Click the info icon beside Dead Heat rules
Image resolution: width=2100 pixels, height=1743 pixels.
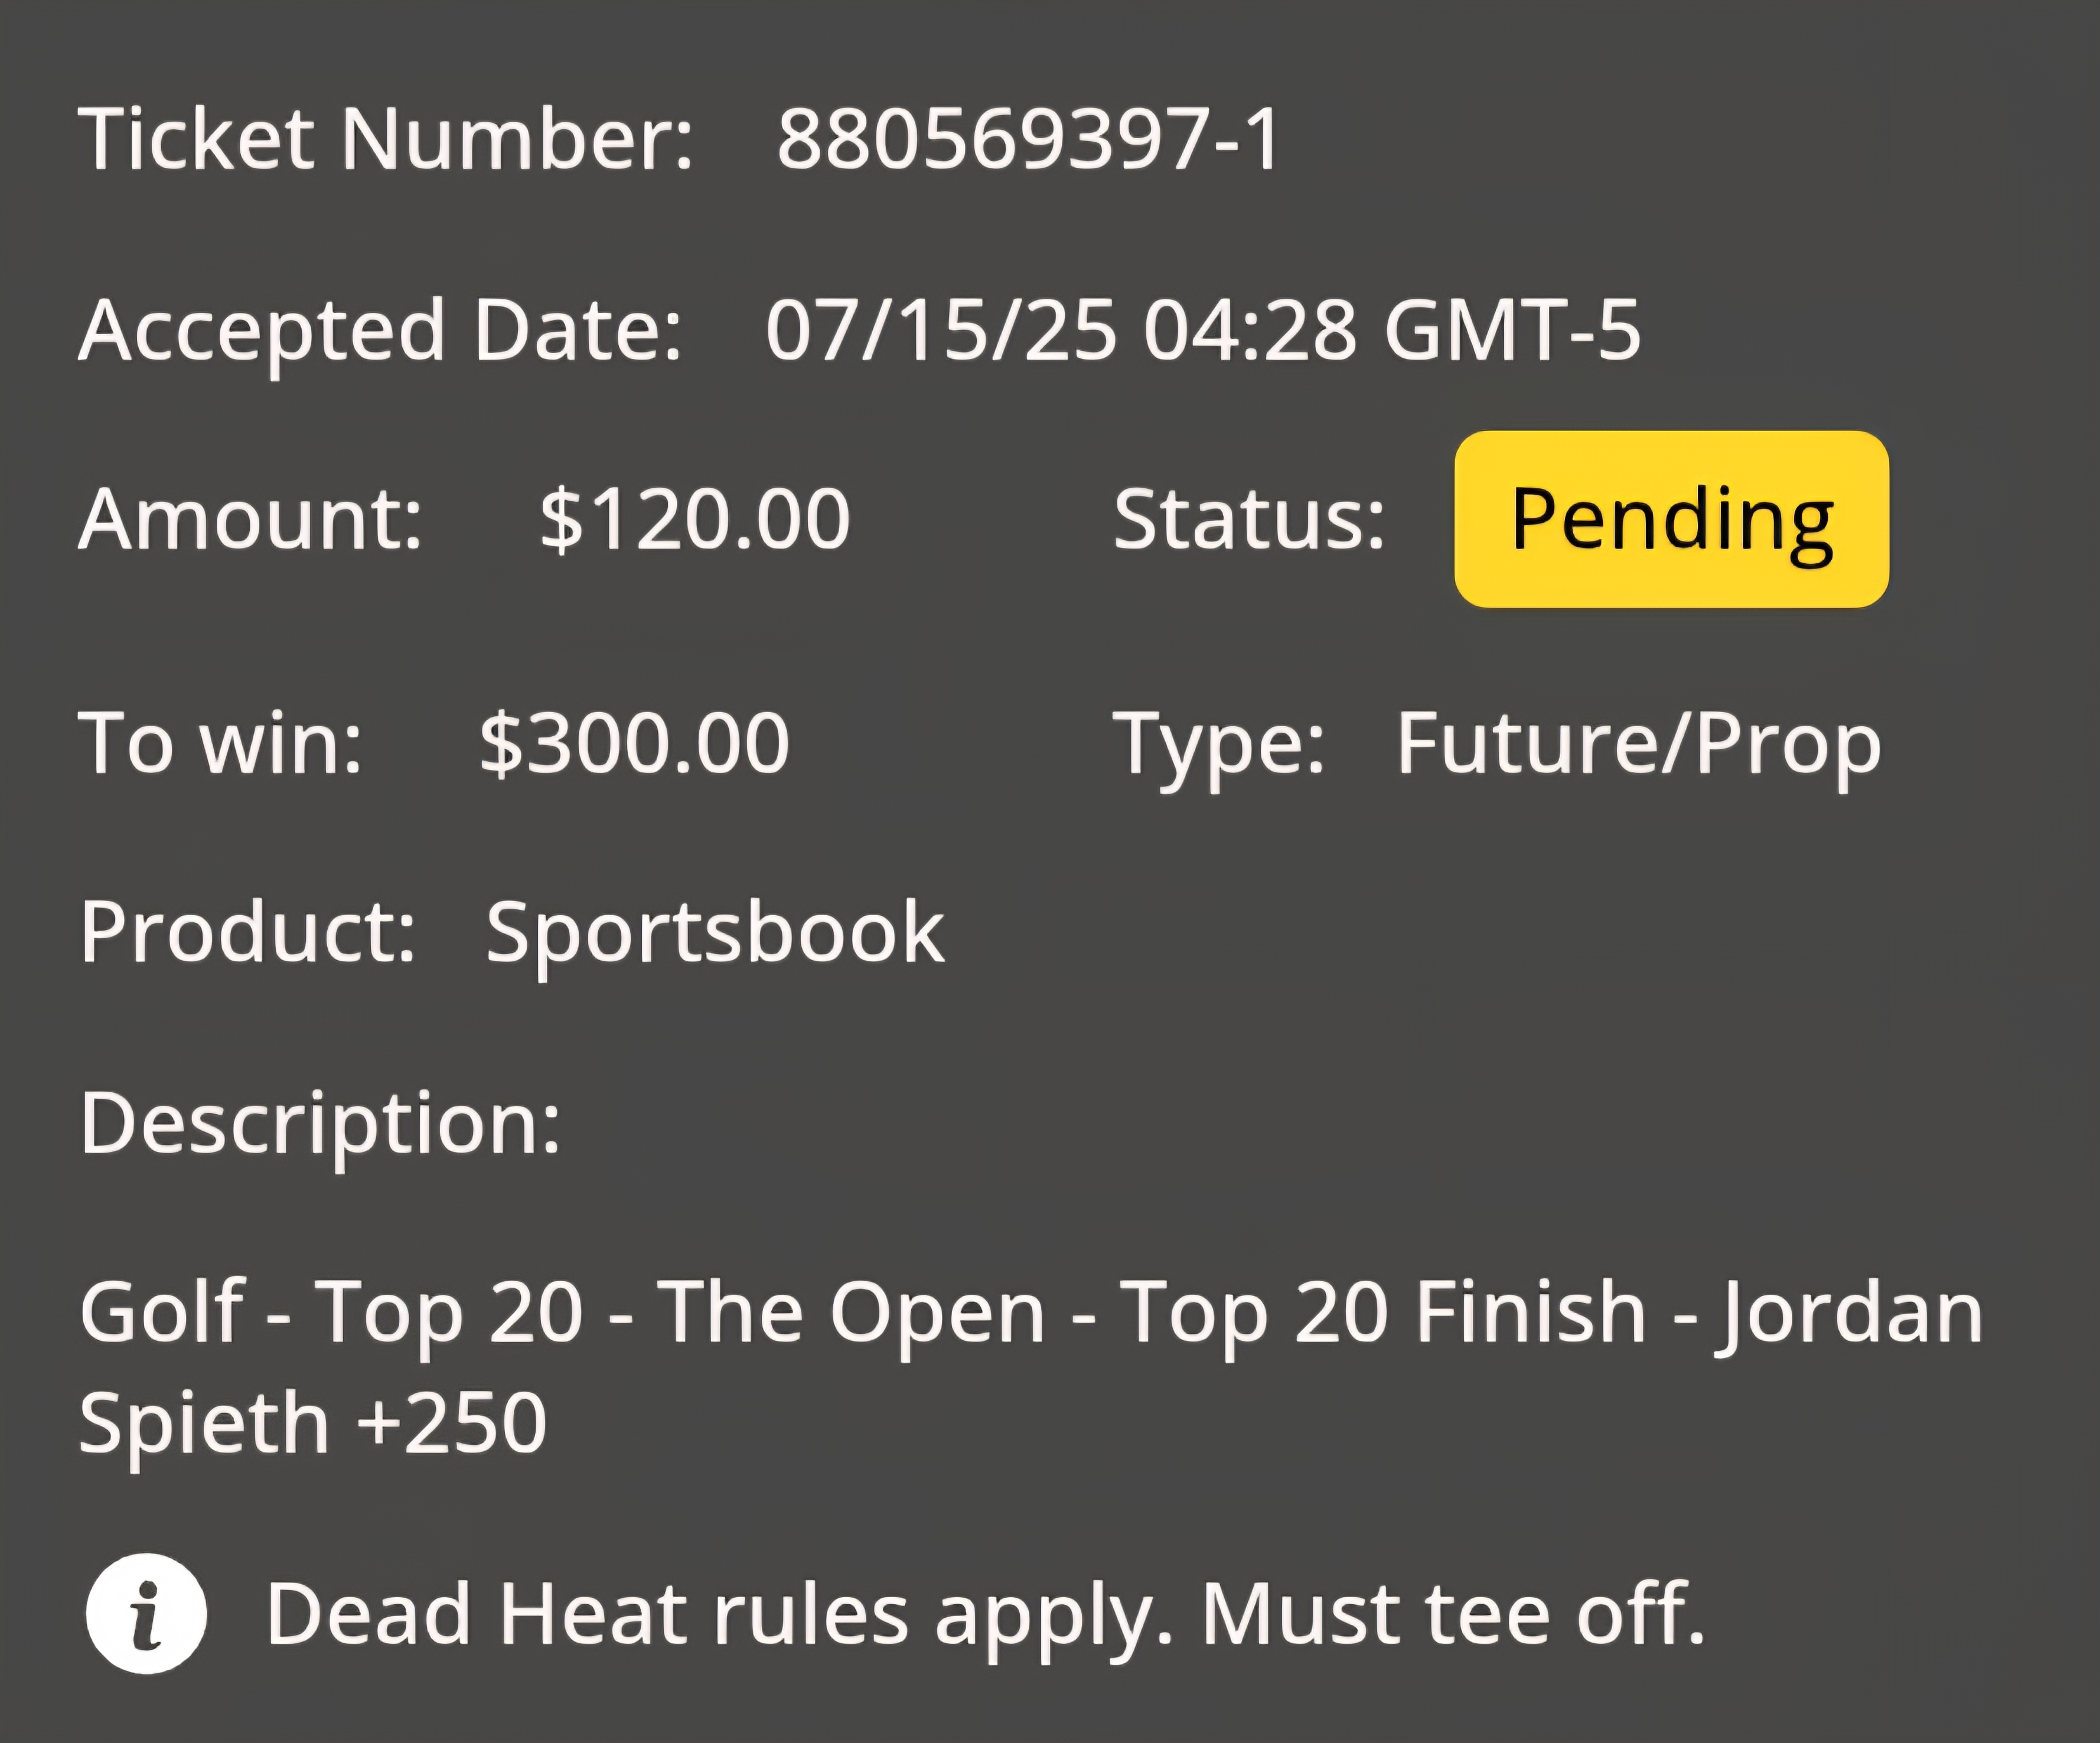click(146, 1613)
